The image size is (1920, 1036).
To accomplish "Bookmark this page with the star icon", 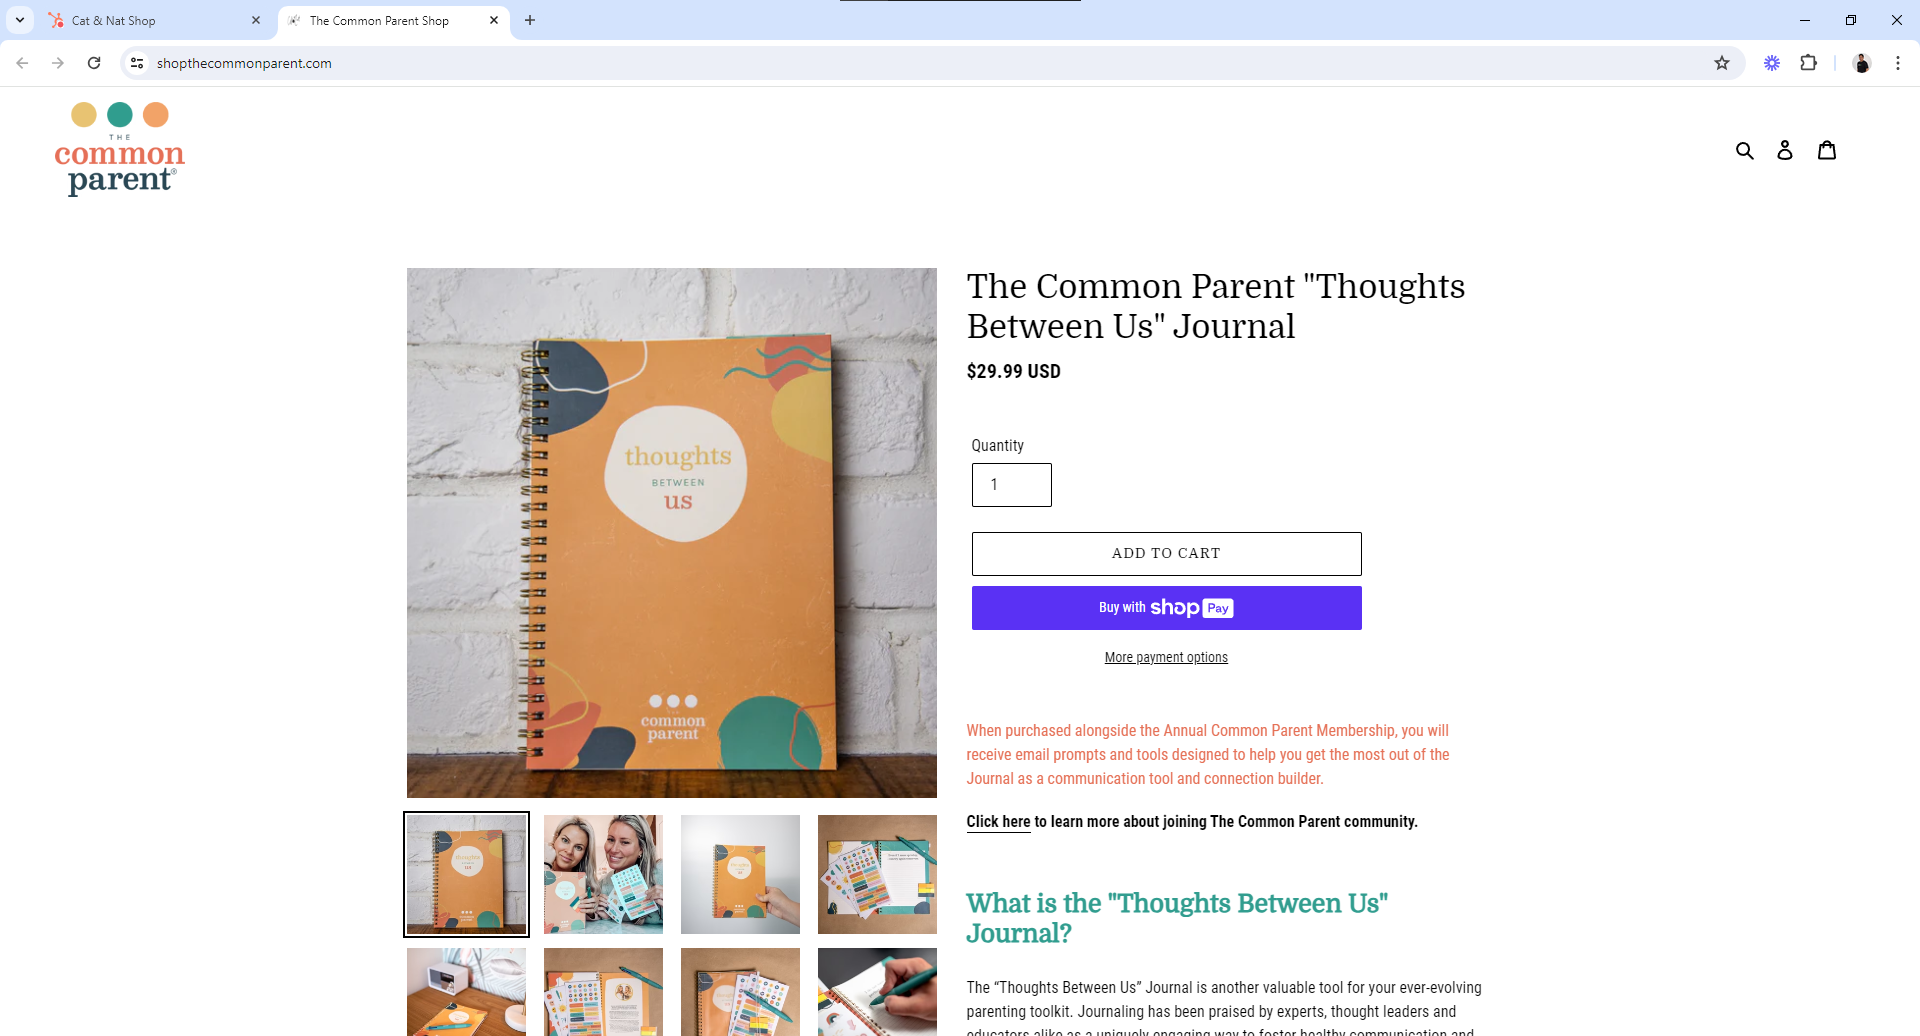I will [1722, 63].
